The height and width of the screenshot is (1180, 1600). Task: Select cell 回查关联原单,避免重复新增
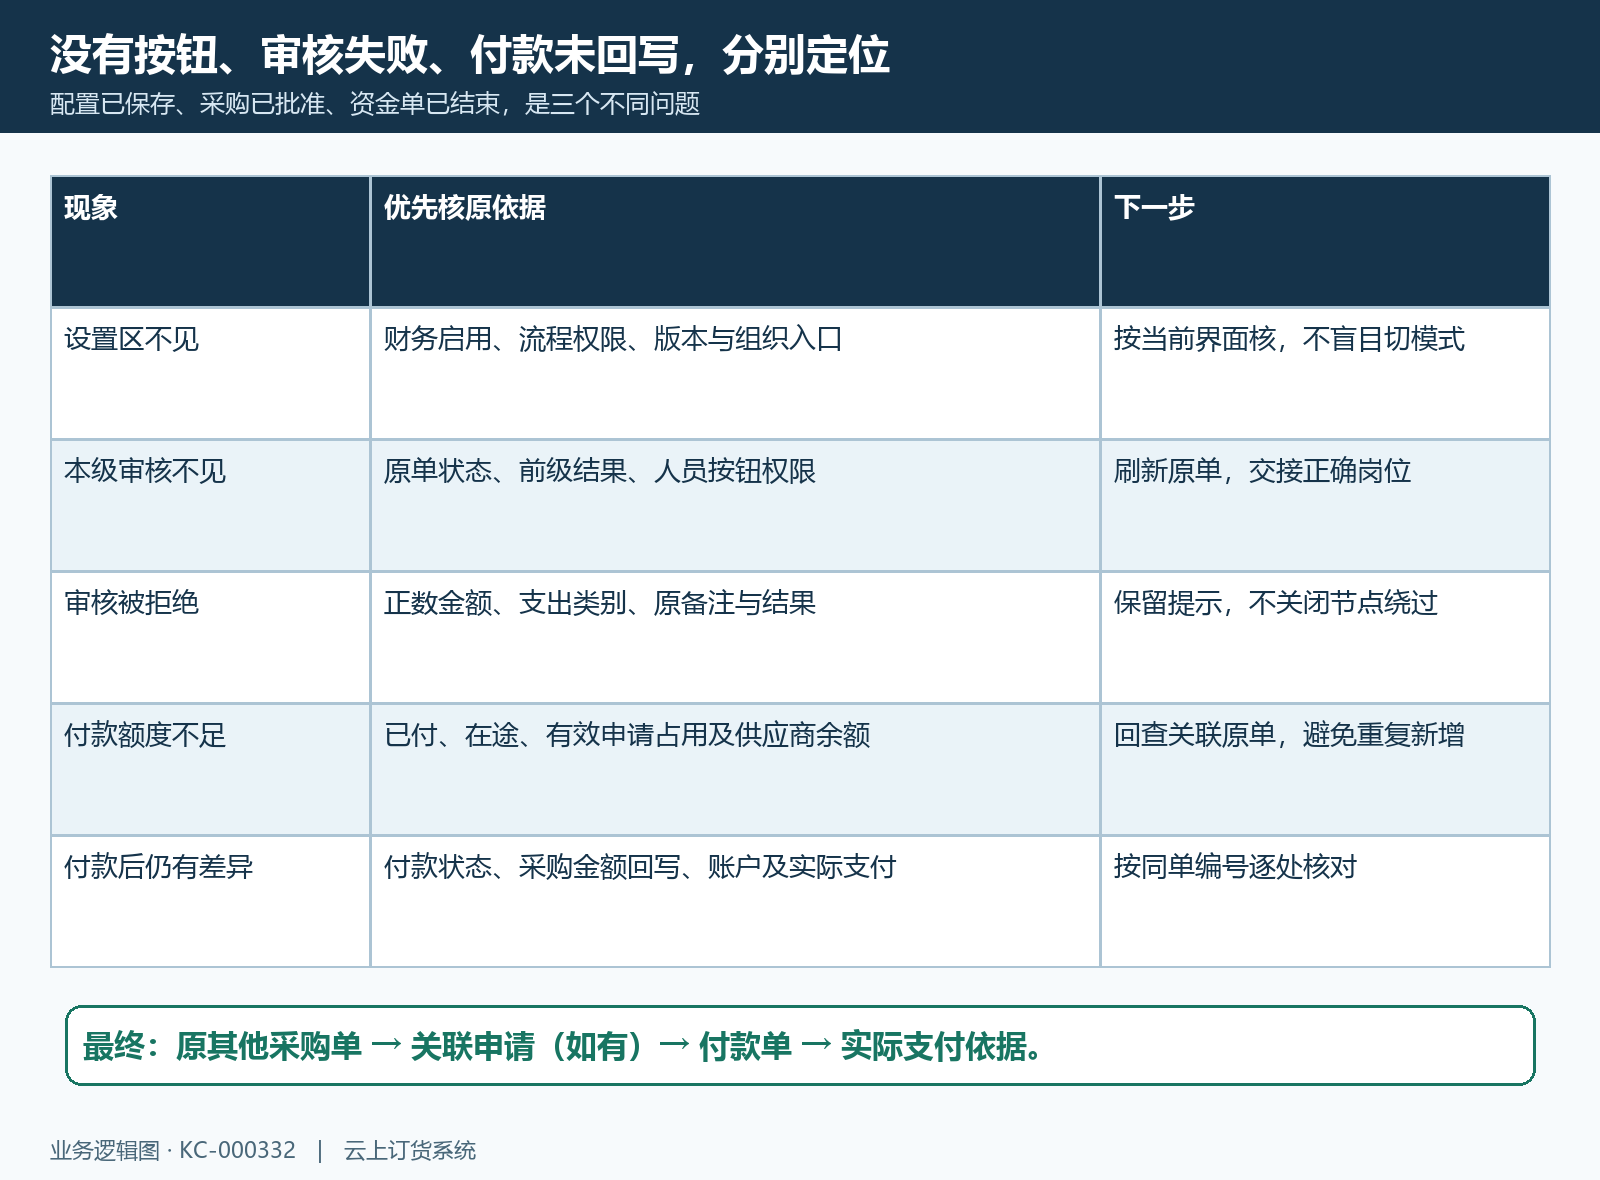point(1325,769)
